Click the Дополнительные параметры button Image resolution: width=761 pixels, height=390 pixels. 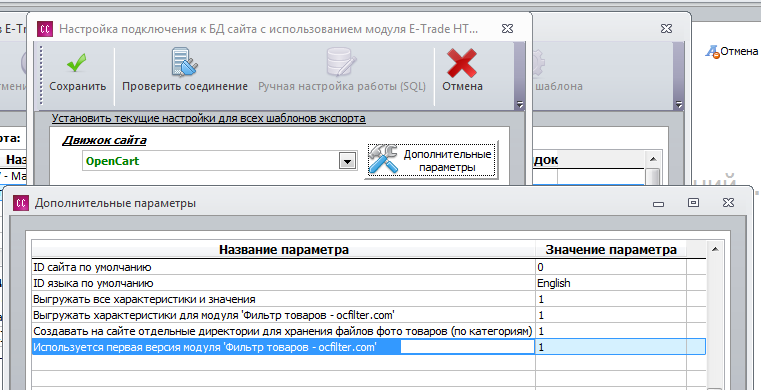coord(431,160)
